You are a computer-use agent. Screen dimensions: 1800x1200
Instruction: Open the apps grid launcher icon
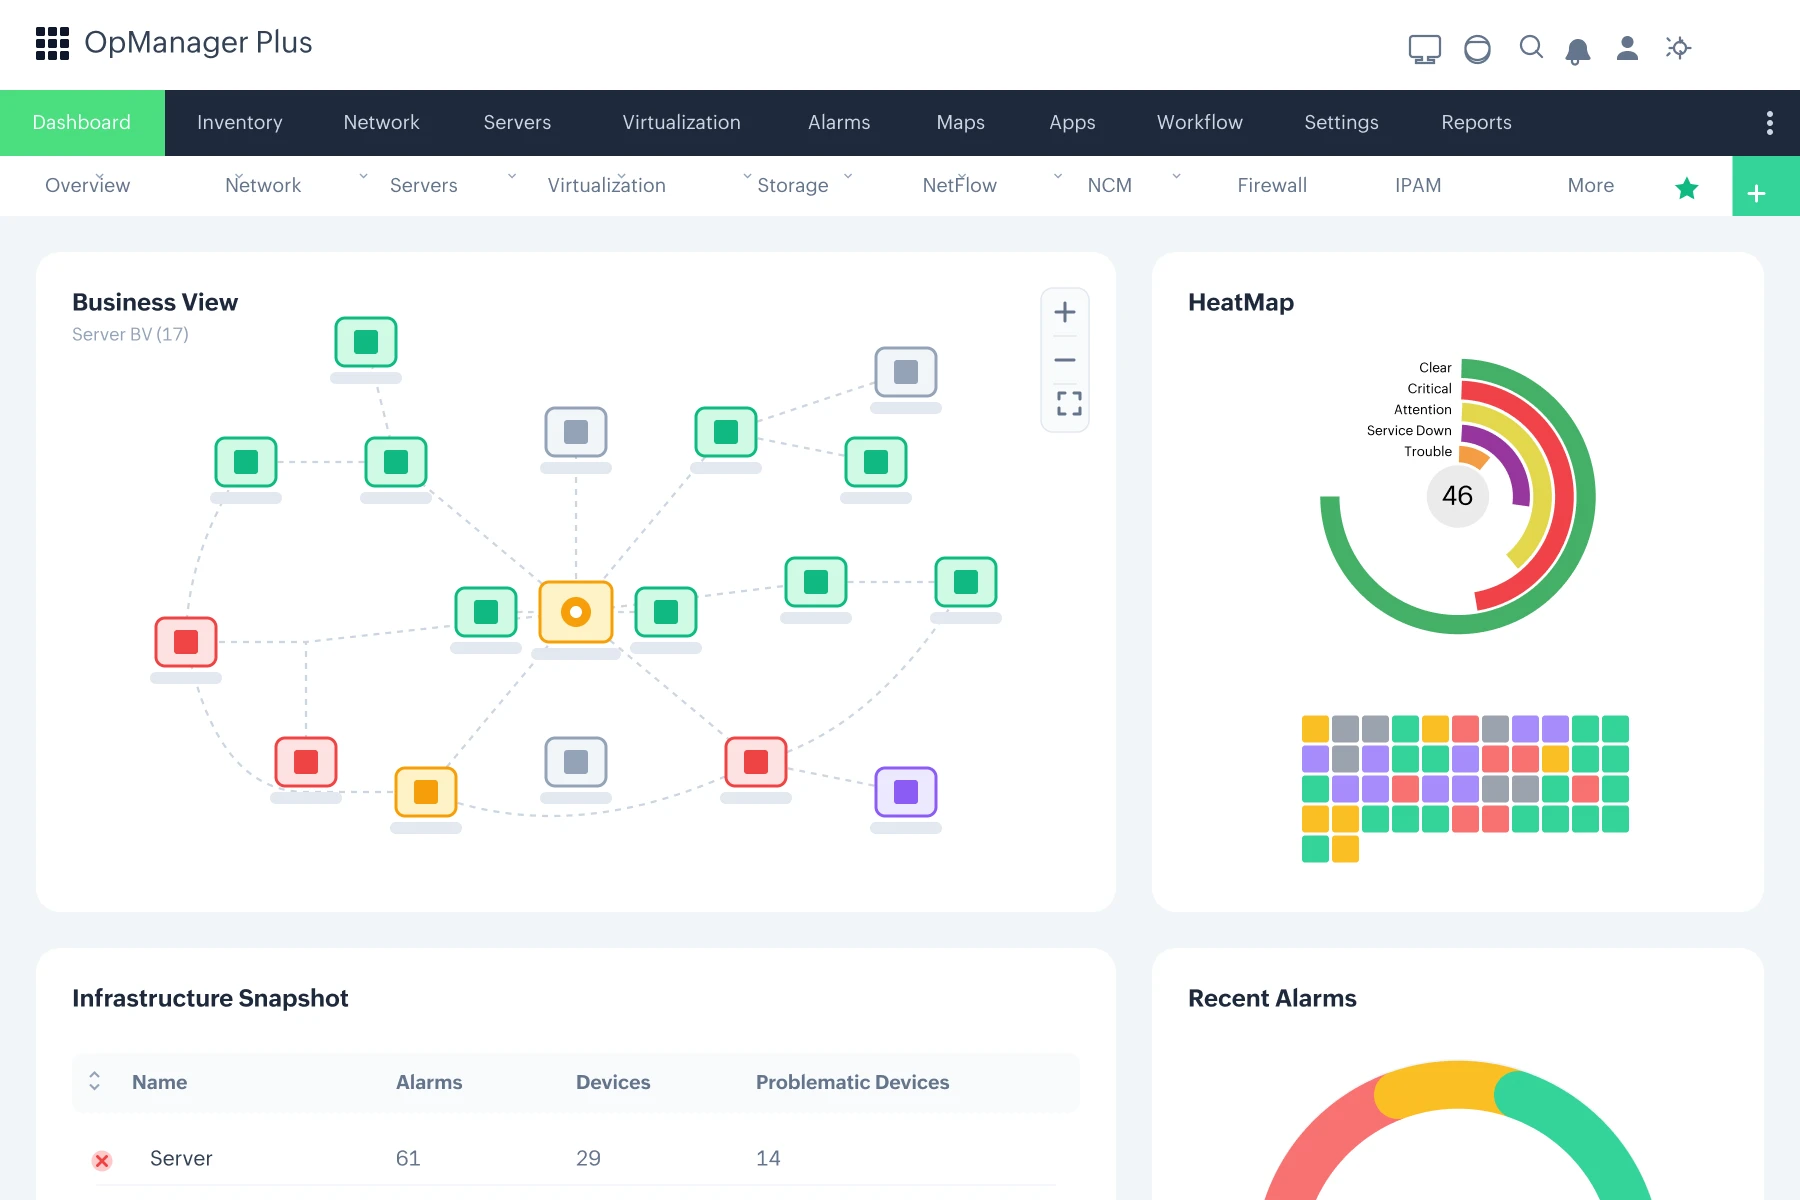(52, 43)
